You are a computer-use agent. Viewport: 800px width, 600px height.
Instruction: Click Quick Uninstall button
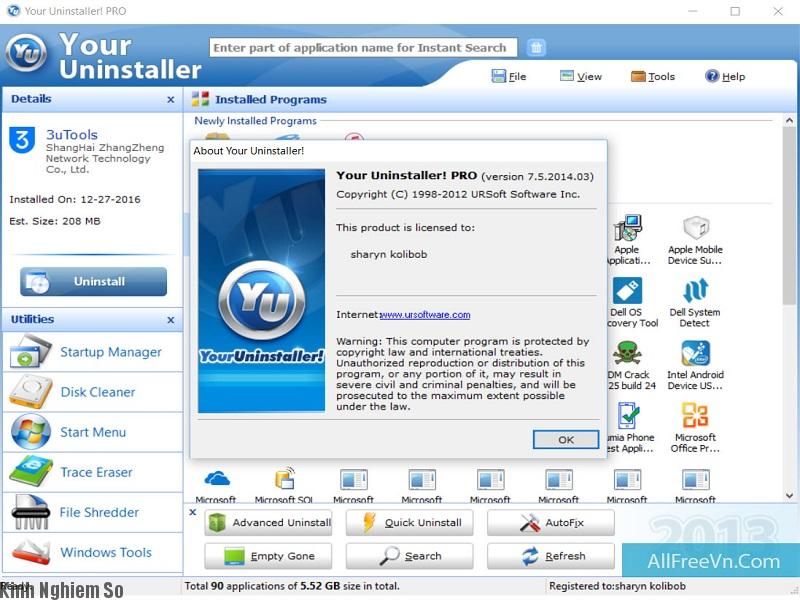[x=409, y=522]
